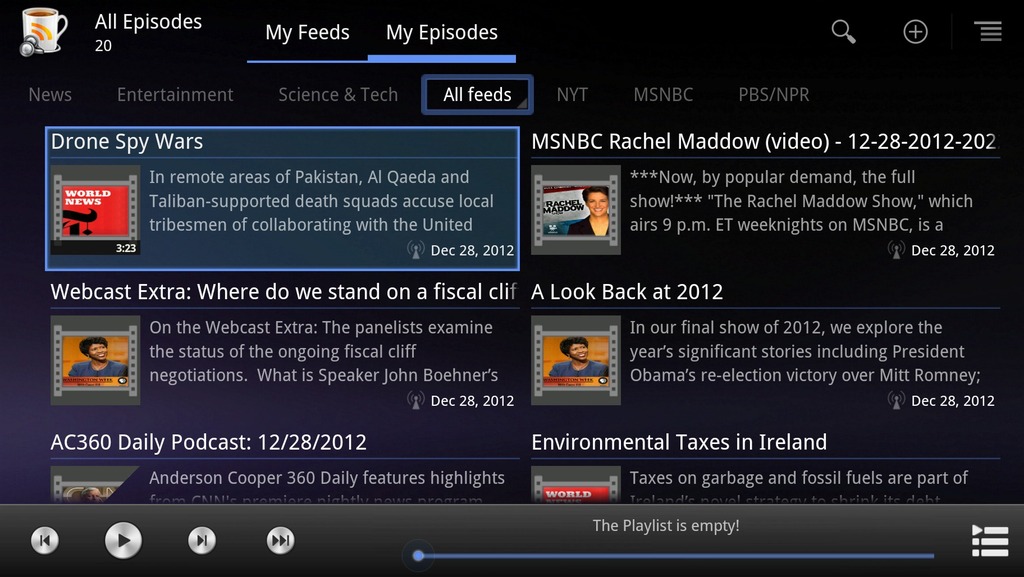Open MSNBC Rachel Maddow (video) episode title
Screen dimensions: 1024x577
pyautogui.click(x=764, y=142)
